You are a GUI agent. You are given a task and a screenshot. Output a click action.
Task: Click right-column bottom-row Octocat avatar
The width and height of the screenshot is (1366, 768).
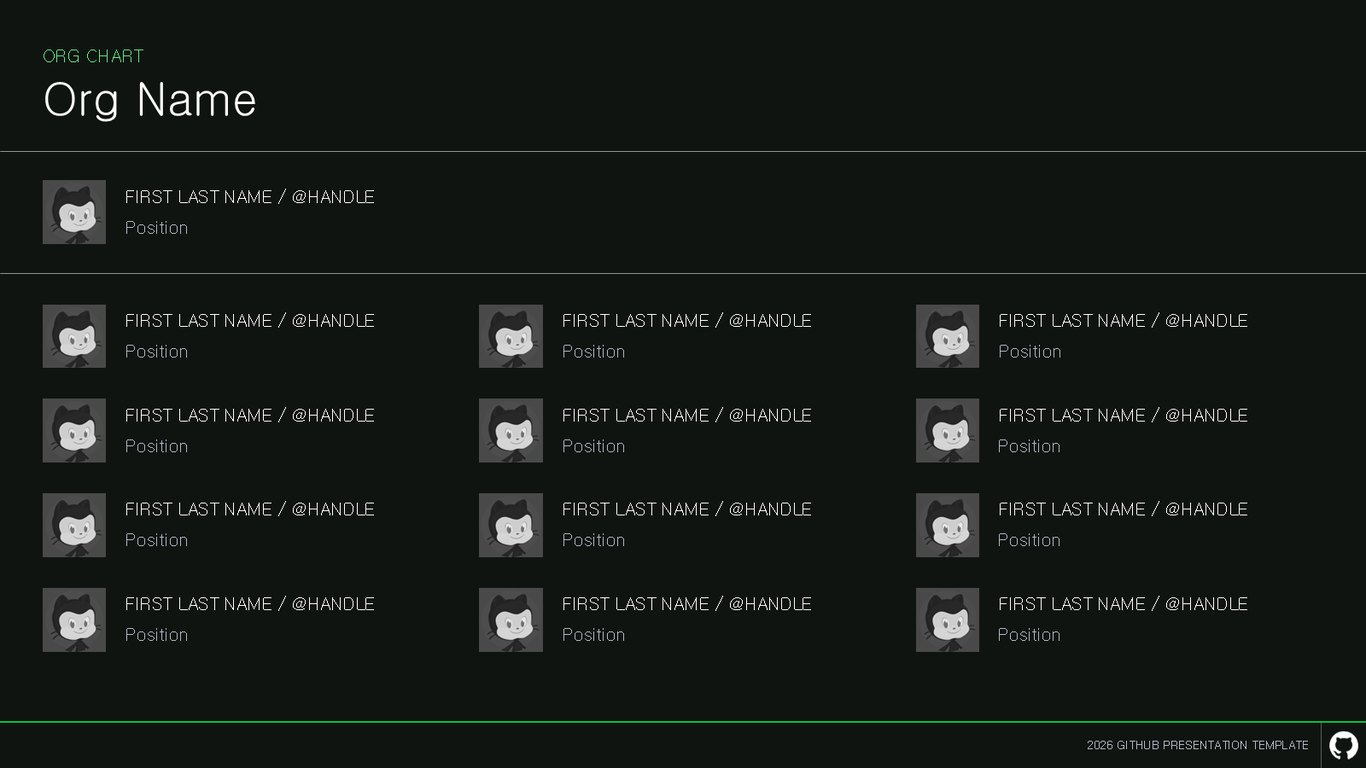pos(947,620)
